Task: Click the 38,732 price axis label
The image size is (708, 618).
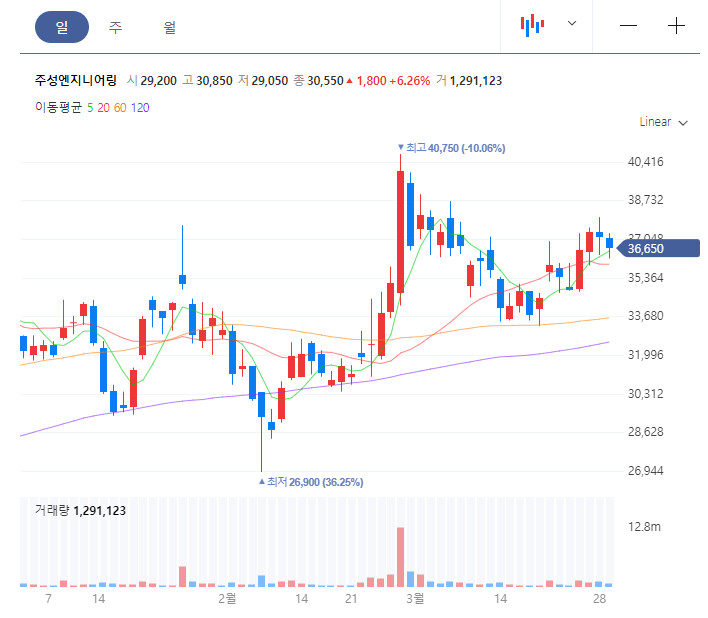Action: (x=646, y=200)
